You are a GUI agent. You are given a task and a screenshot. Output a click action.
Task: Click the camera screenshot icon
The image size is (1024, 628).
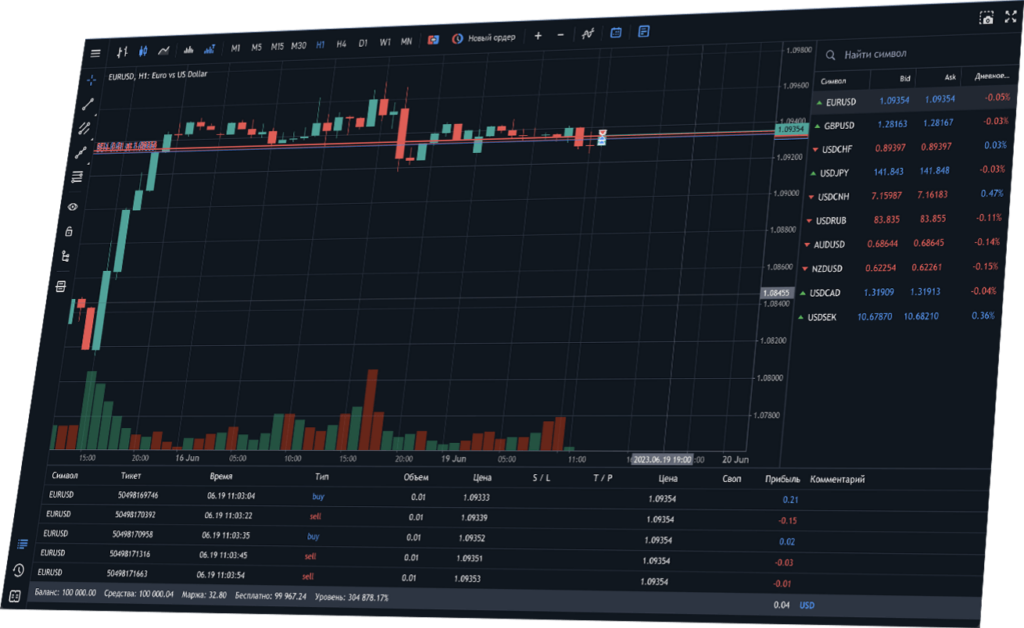click(987, 17)
